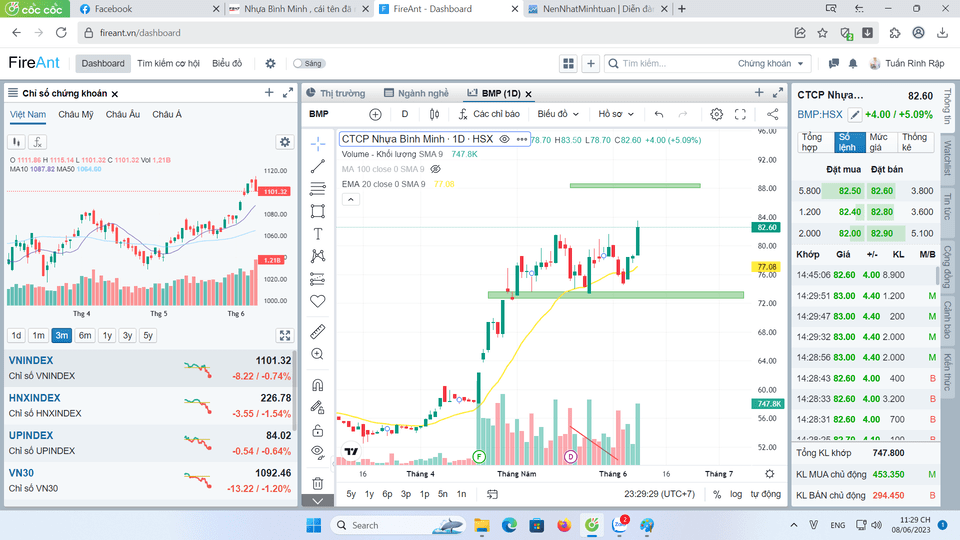
Task: Hide all drawings eye tool
Action: pyautogui.click(x=318, y=452)
